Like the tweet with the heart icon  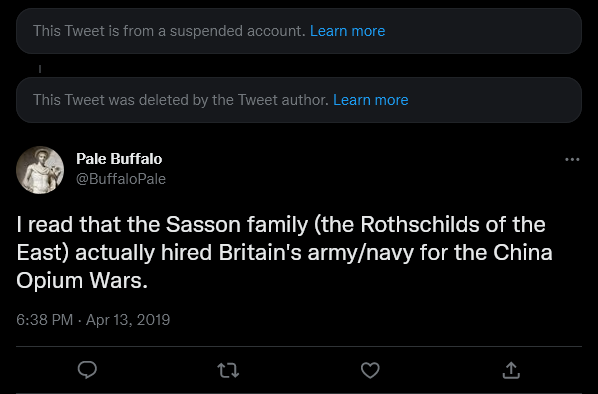tap(370, 370)
